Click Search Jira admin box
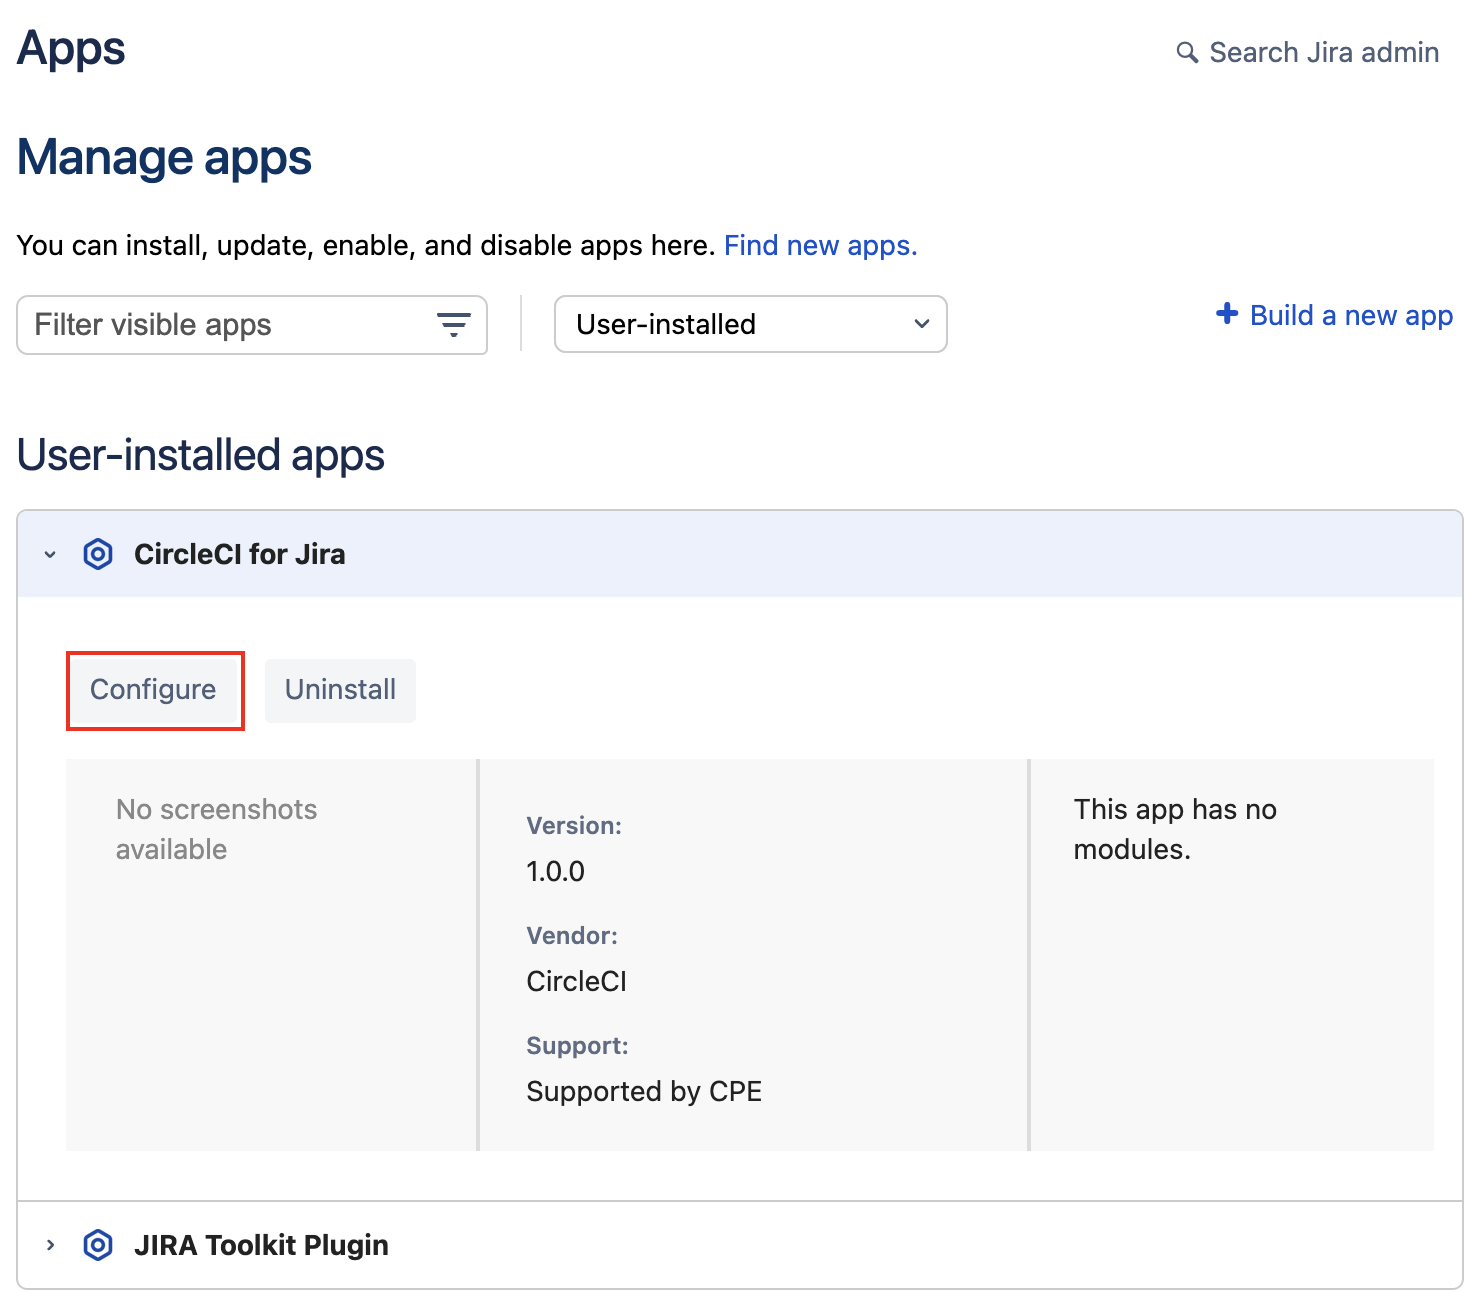The image size is (1480, 1298). 1308,52
